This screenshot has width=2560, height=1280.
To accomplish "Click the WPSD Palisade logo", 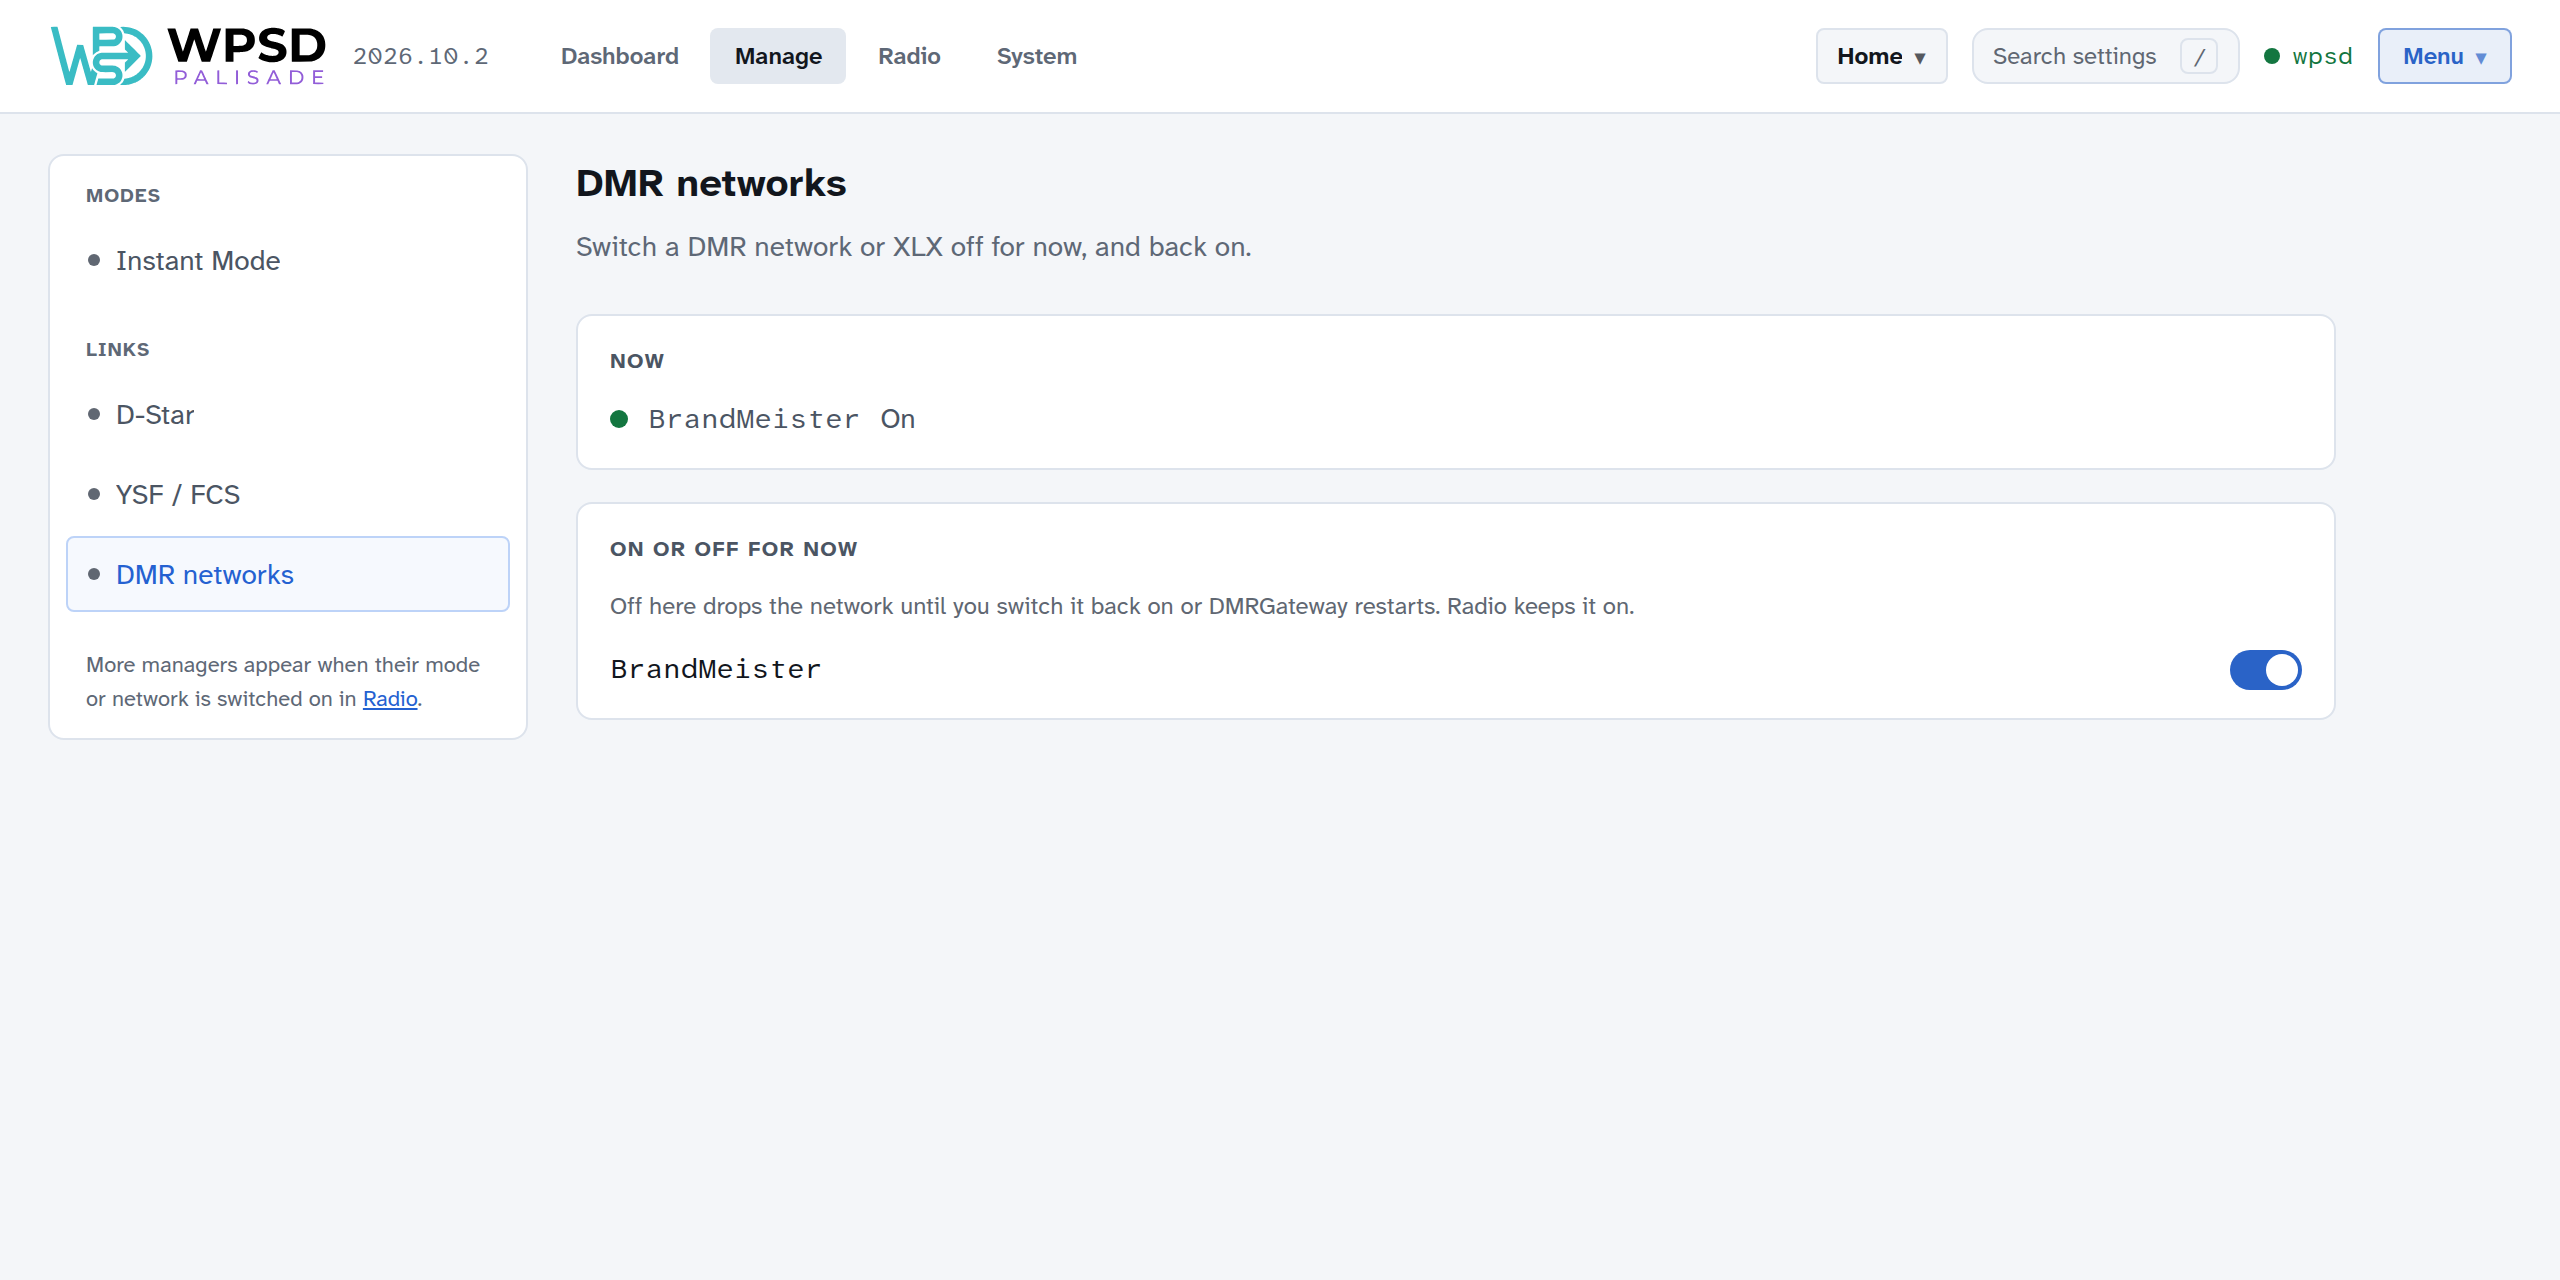I will tap(188, 56).
